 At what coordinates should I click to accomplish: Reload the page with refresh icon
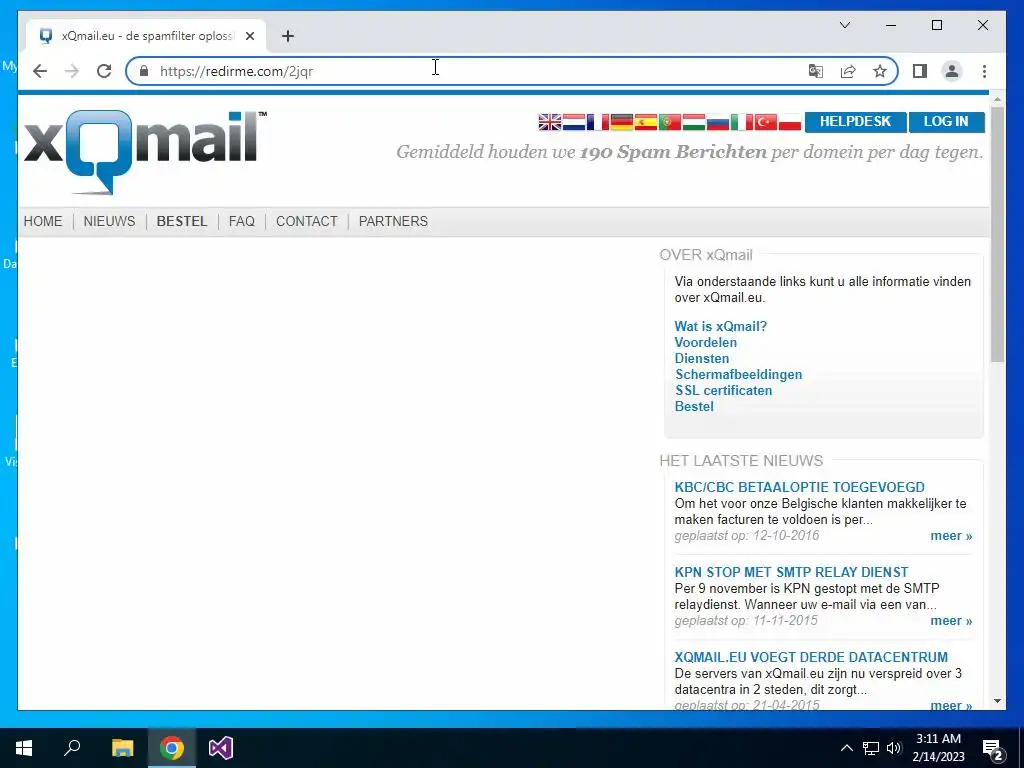104,71
